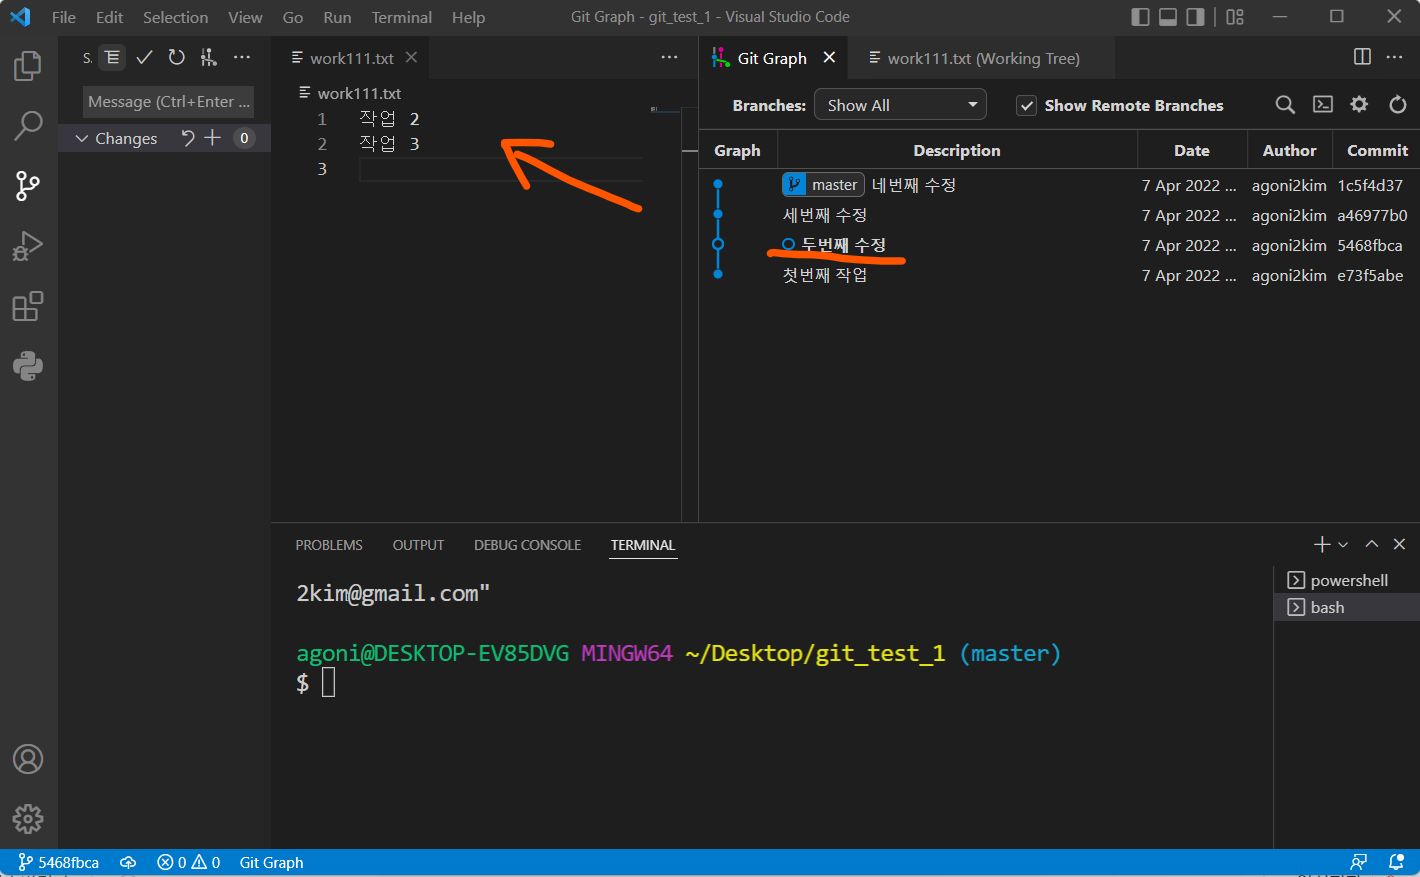Viewport: 1420px width, 877px height.
Task: Open the Accounts menu
Action: coord(28,759)
